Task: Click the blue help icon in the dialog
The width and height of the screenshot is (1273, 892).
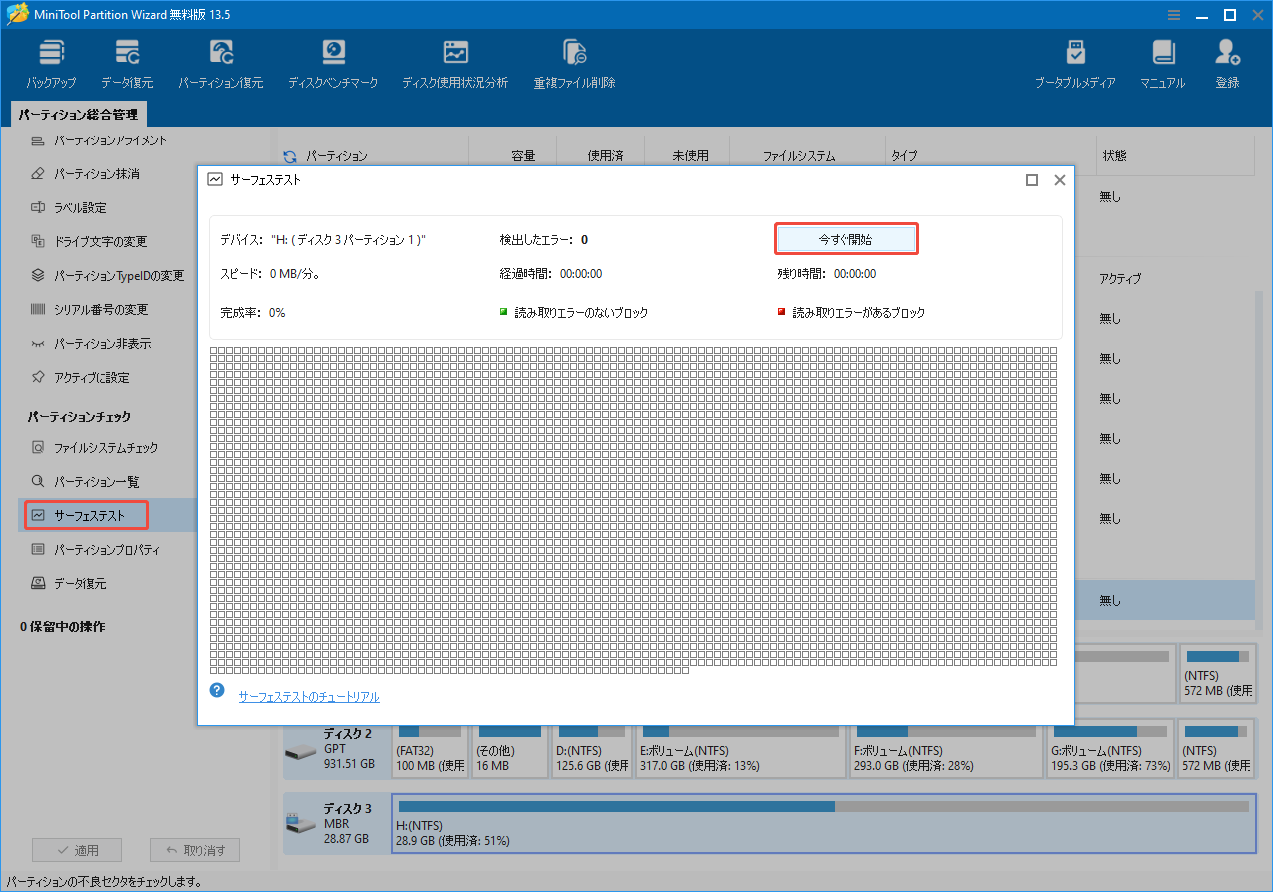Action: 217,690
